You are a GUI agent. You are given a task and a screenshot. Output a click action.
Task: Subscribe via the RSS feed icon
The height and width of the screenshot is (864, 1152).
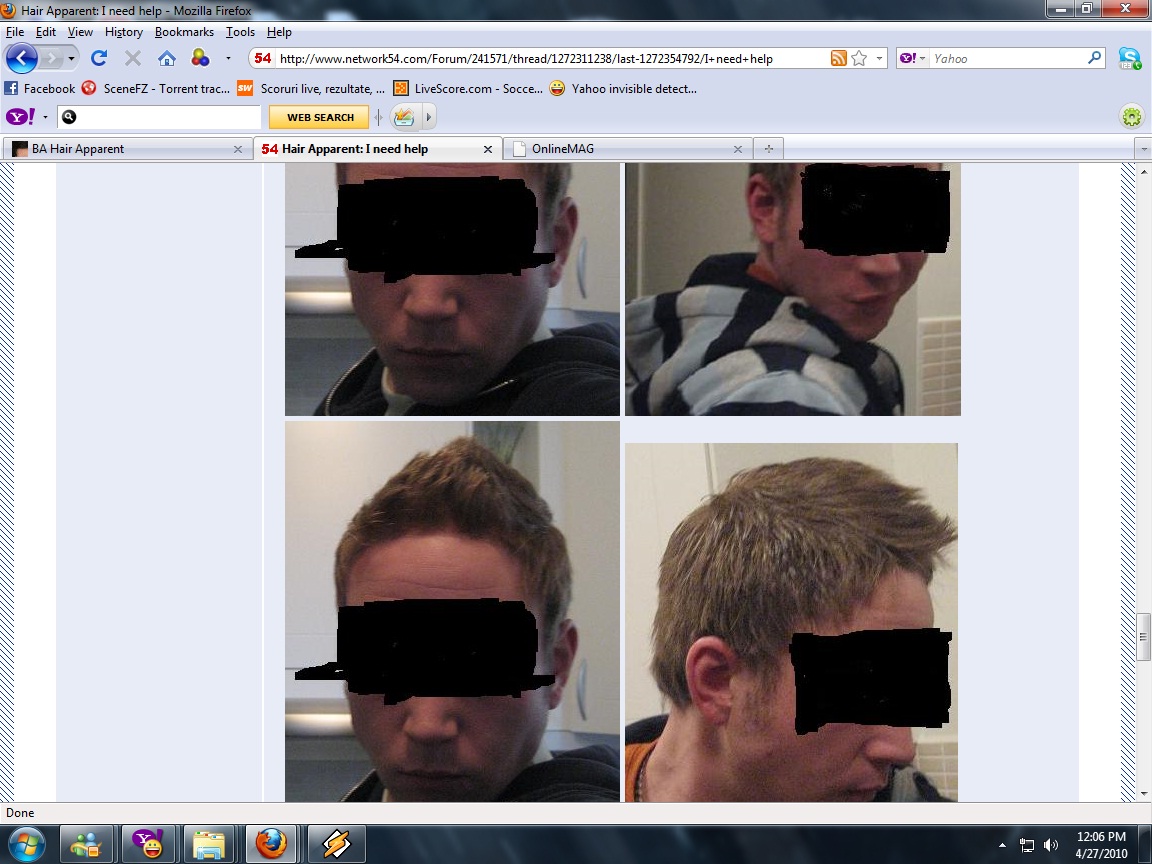(838, 58)
